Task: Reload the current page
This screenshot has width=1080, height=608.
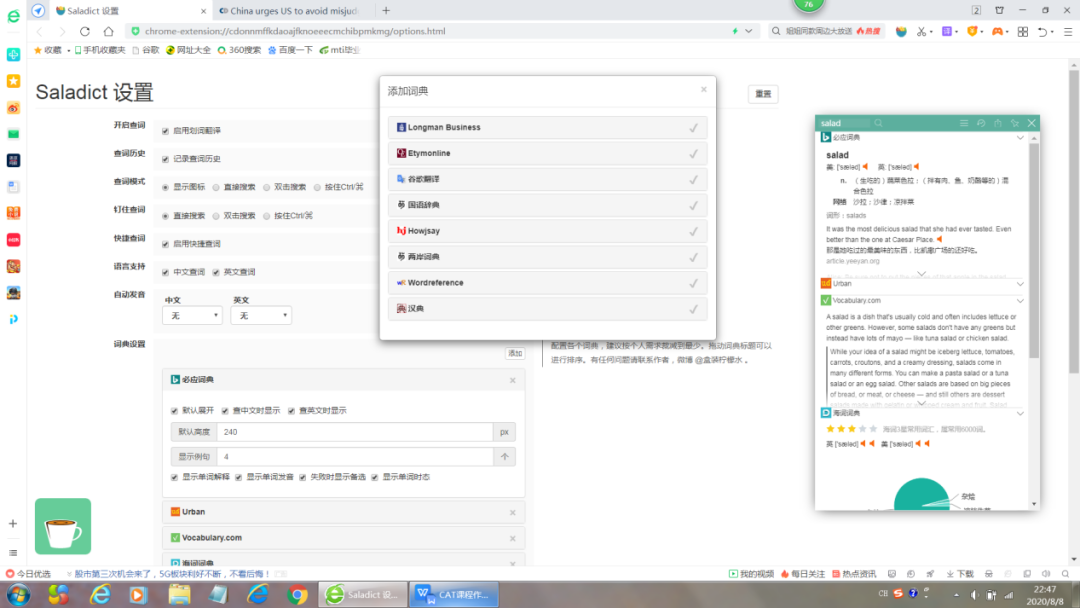Action: [85, 31]
